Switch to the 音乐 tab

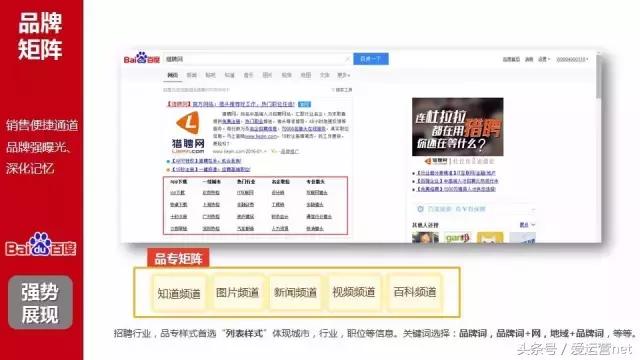(248, 75)
